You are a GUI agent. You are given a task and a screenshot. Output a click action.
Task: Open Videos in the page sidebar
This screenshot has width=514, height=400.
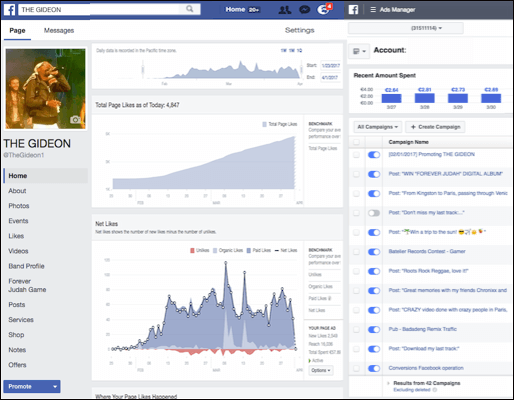coord(18,251)
